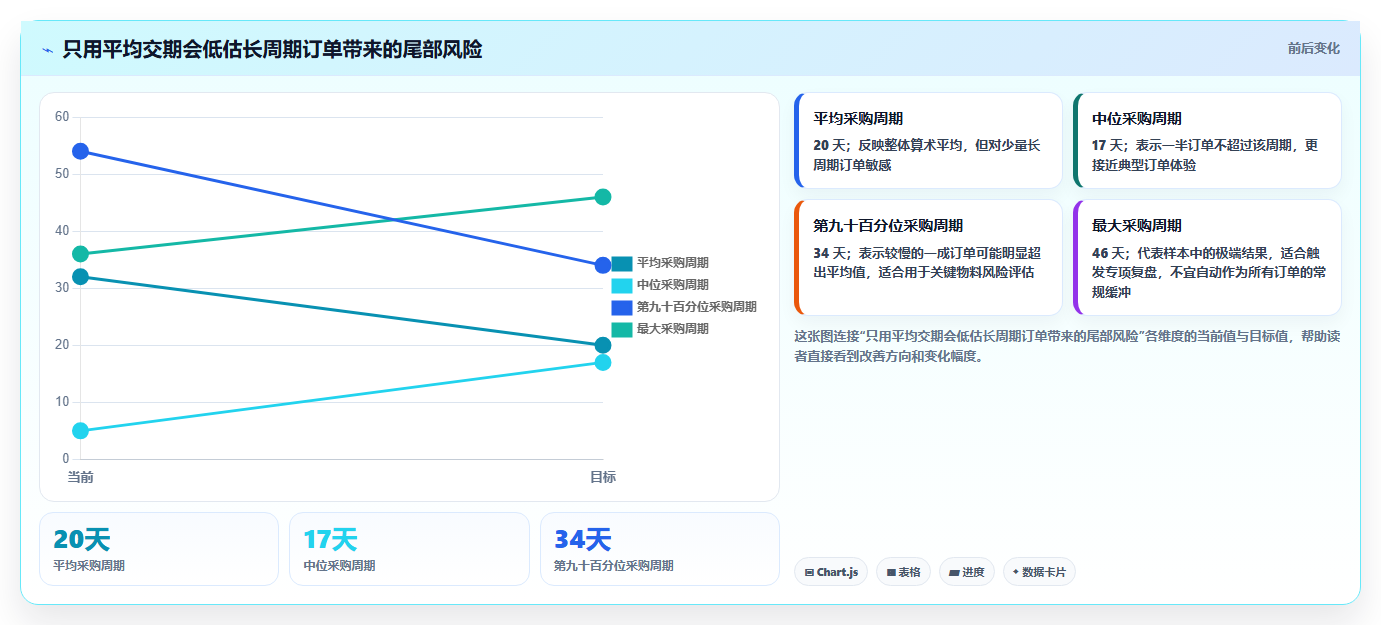This screenshot has height=625, width=1381.
Task: Toggle 第九十百分位采购周期 legend color box
Action: tap(622, 307)
